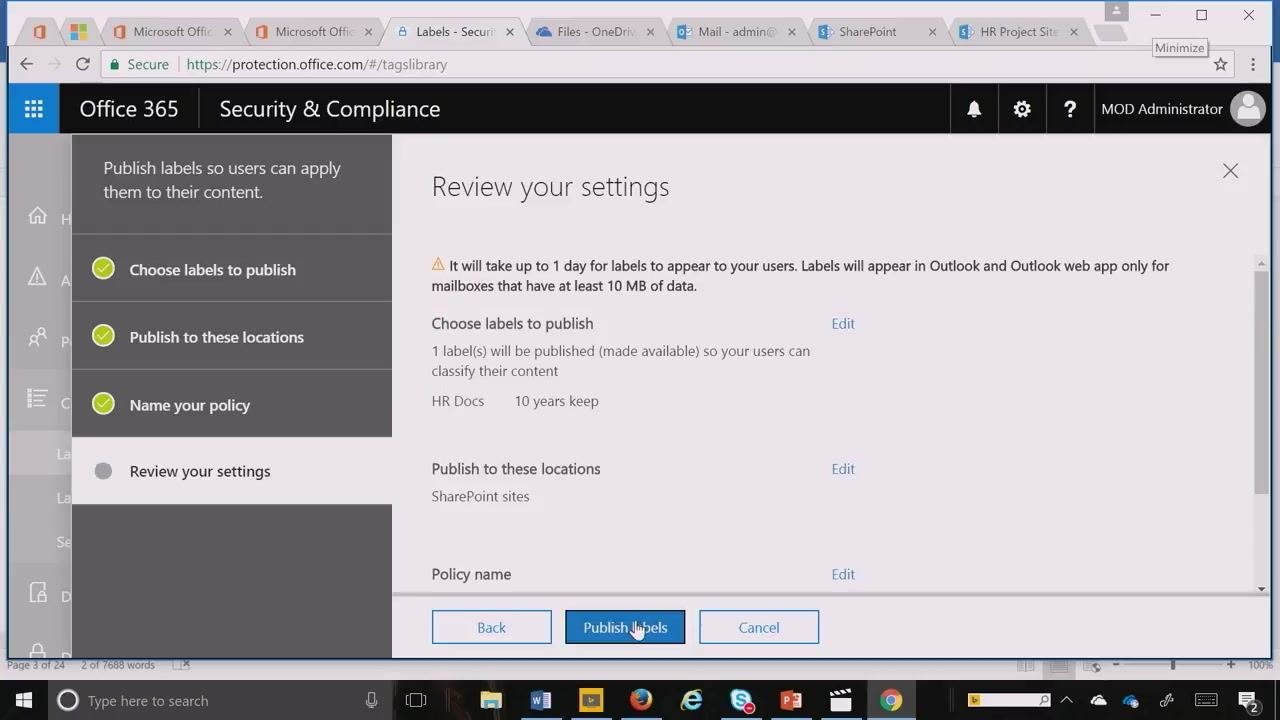Launch Firefox from the taskbar
Screen dimensions: 1280x720
pyautogui.click(x=641, y=700)
